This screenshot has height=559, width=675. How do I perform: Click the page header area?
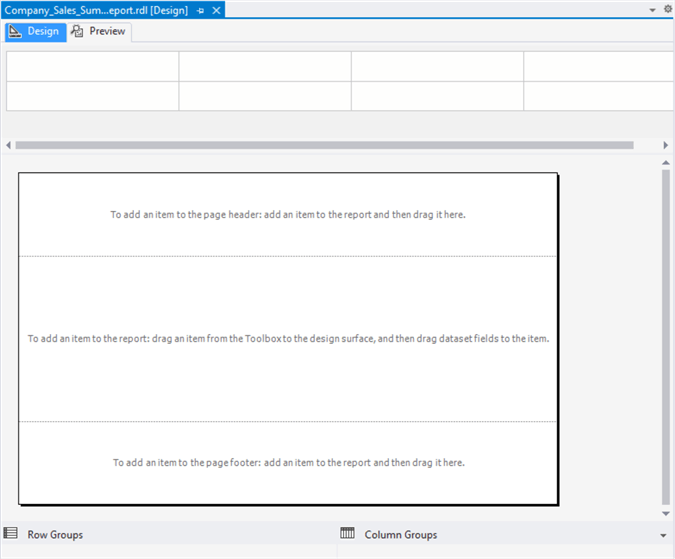[x=288, y=215]
